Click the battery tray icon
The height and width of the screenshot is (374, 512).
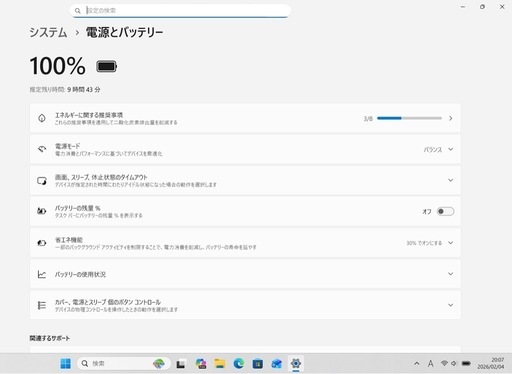(x=466, y=363)
